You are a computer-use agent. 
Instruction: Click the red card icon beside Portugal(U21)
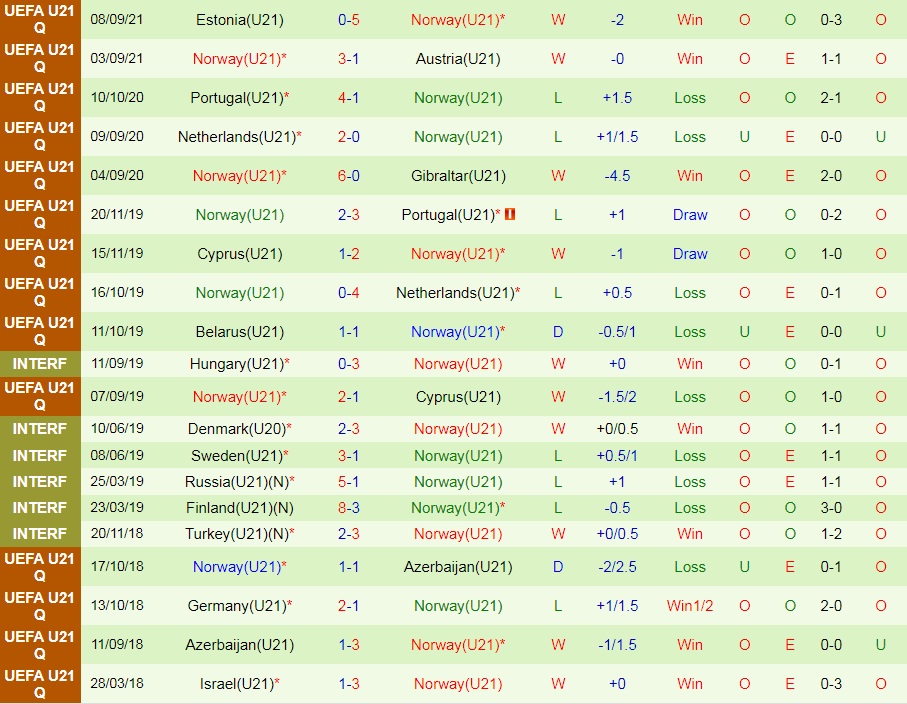(510, 214)
